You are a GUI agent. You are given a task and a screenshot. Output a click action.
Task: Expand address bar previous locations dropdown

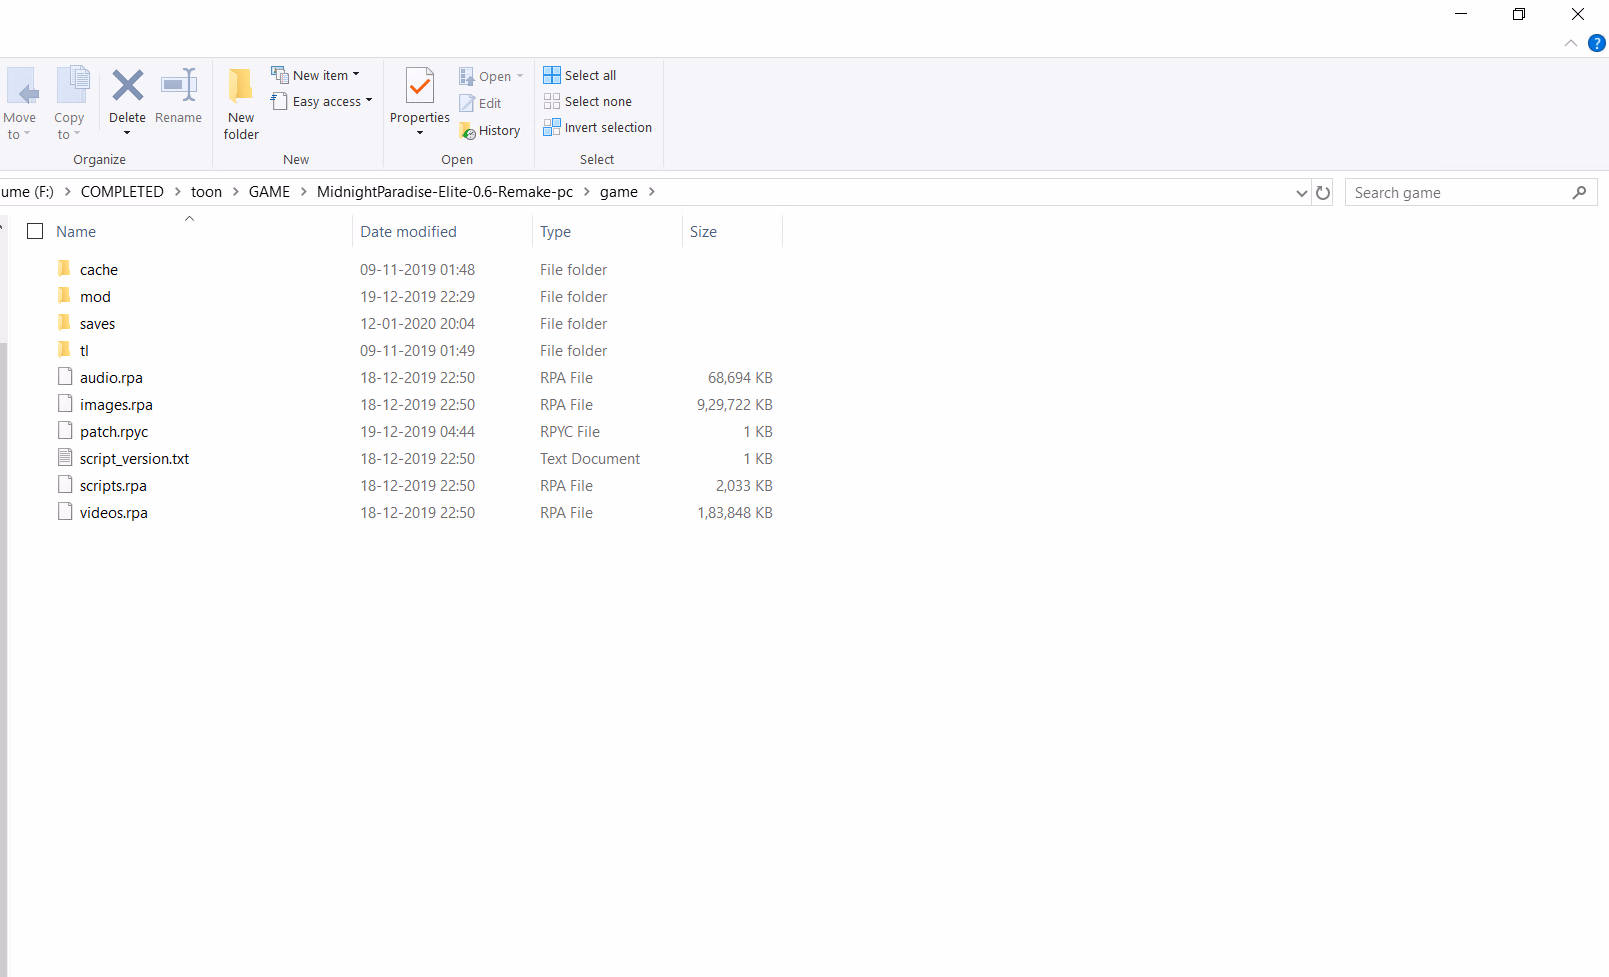1301,193
